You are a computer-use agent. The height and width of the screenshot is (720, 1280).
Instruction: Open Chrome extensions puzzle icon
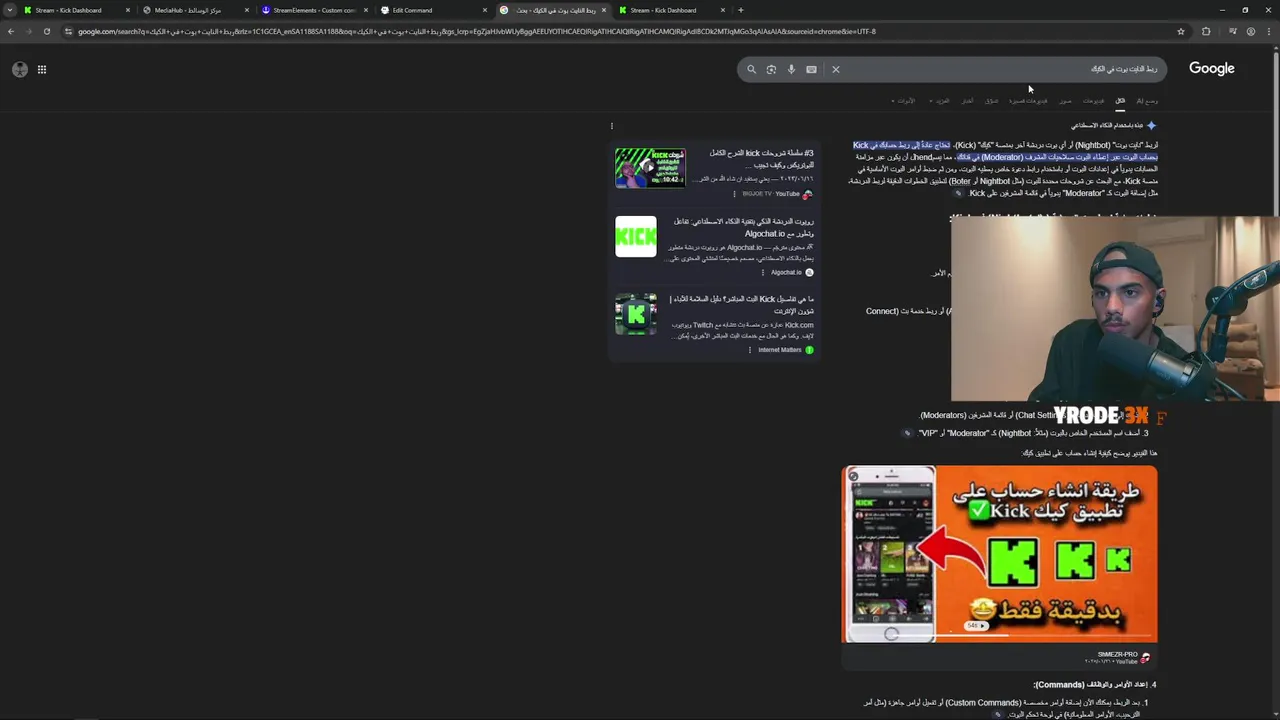click(1206, 31)
